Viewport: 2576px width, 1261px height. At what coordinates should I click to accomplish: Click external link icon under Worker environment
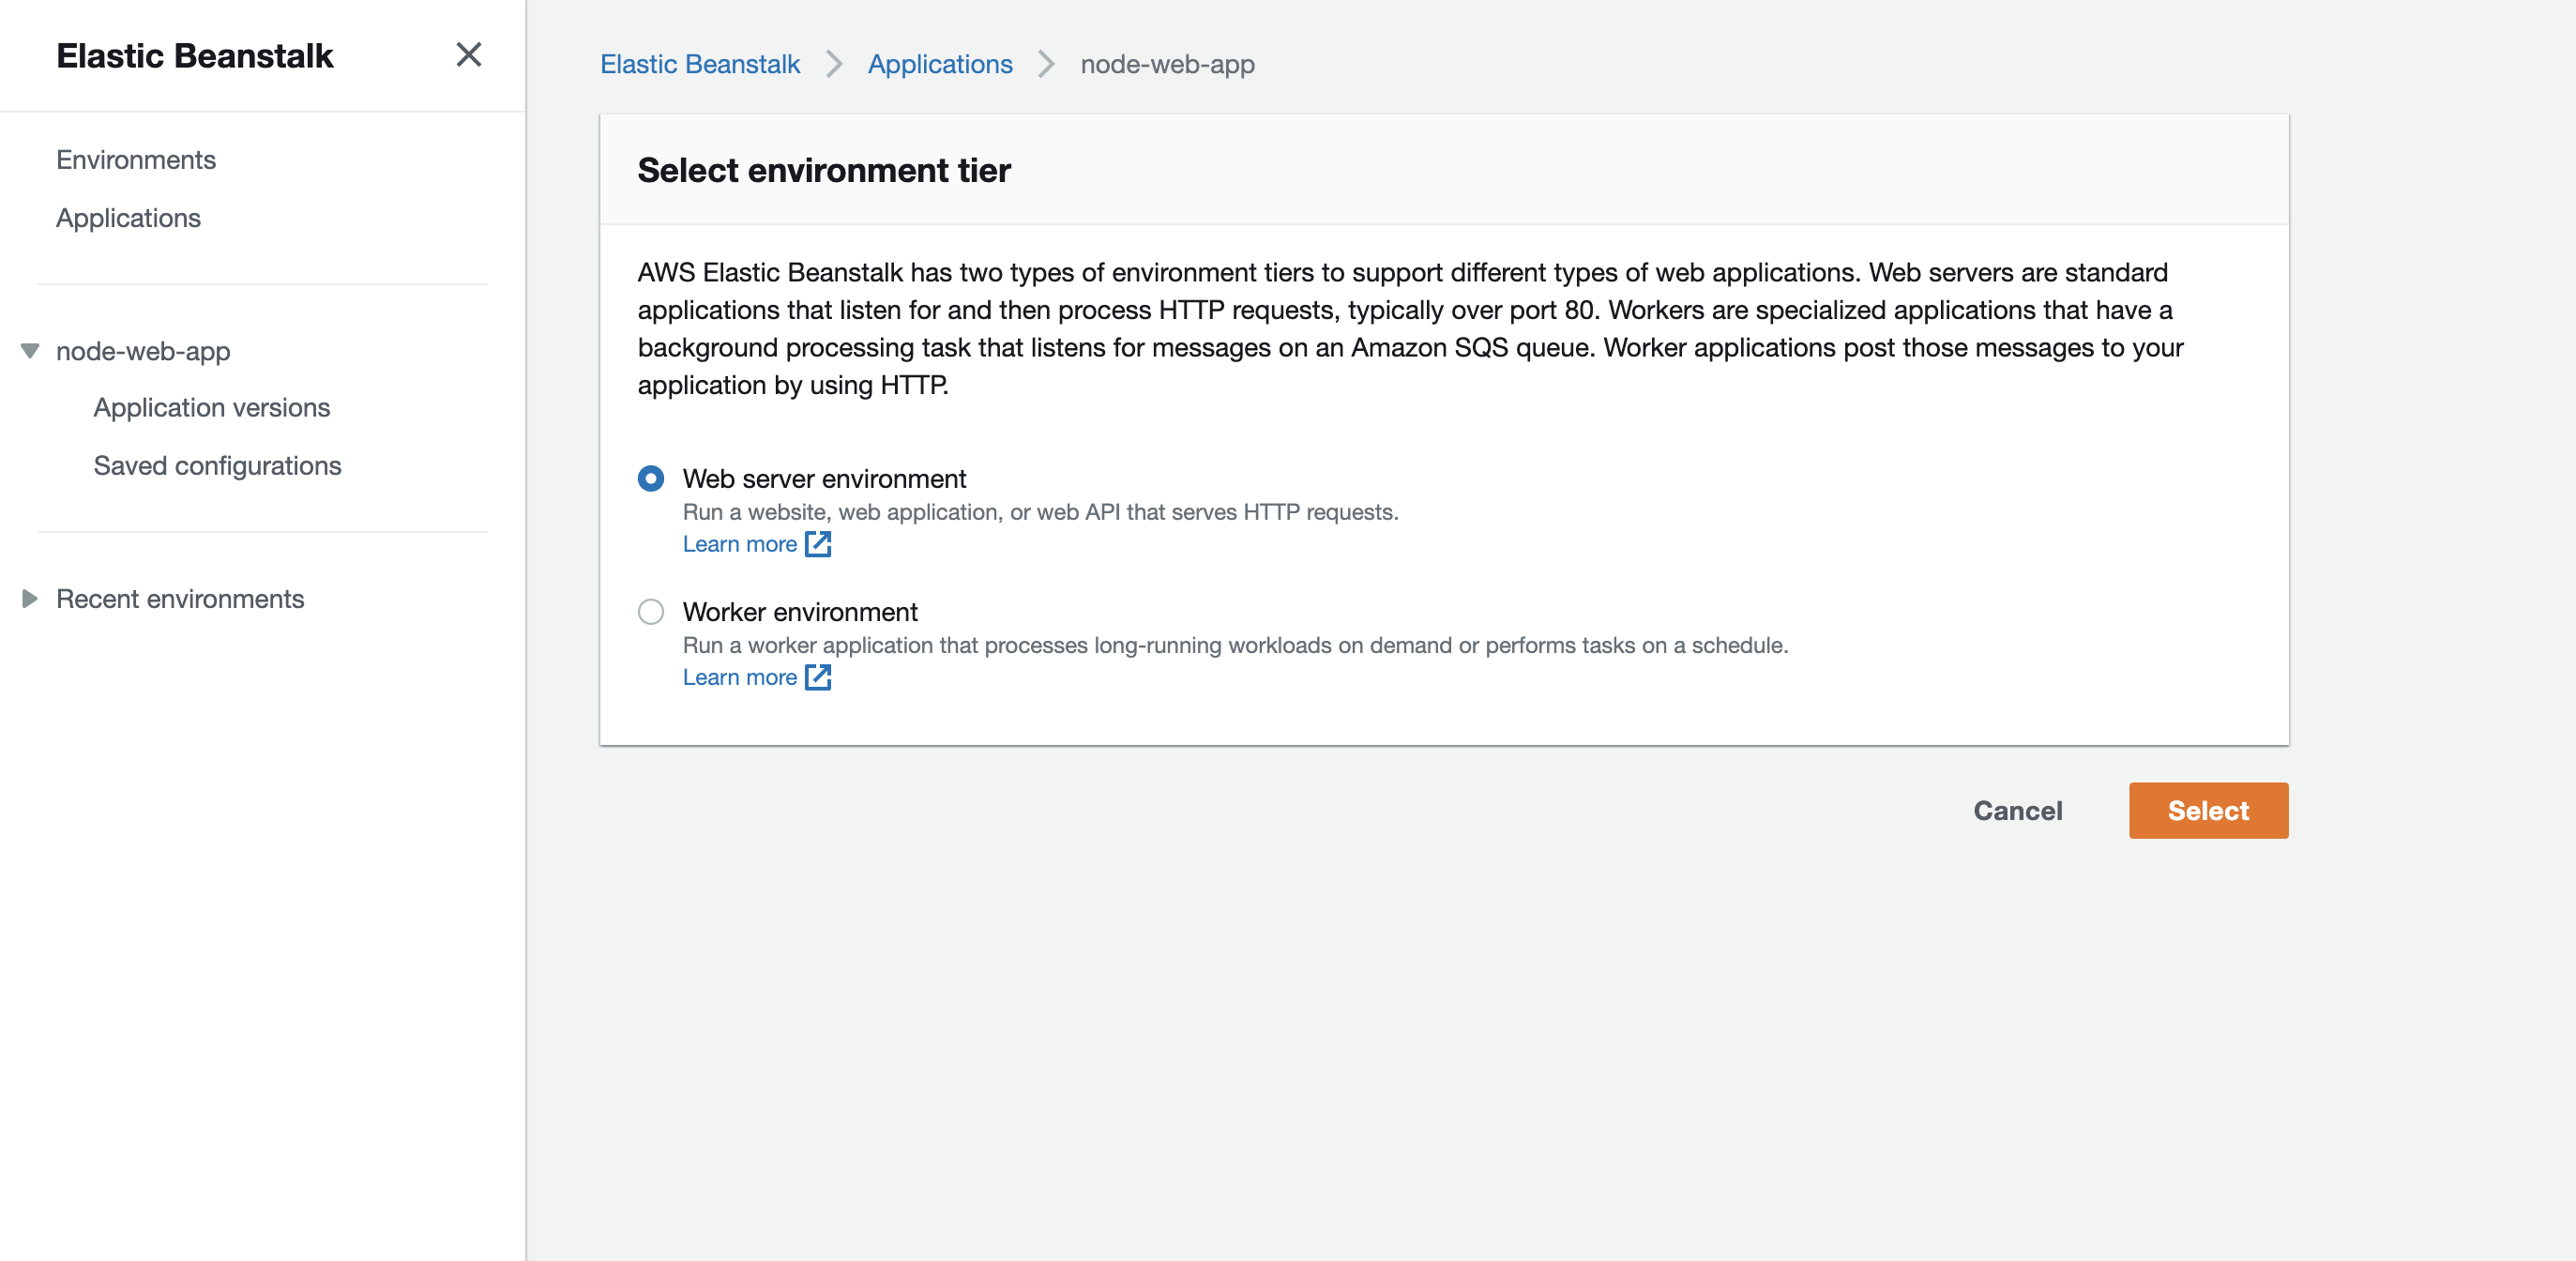click(x=818, y=677)
